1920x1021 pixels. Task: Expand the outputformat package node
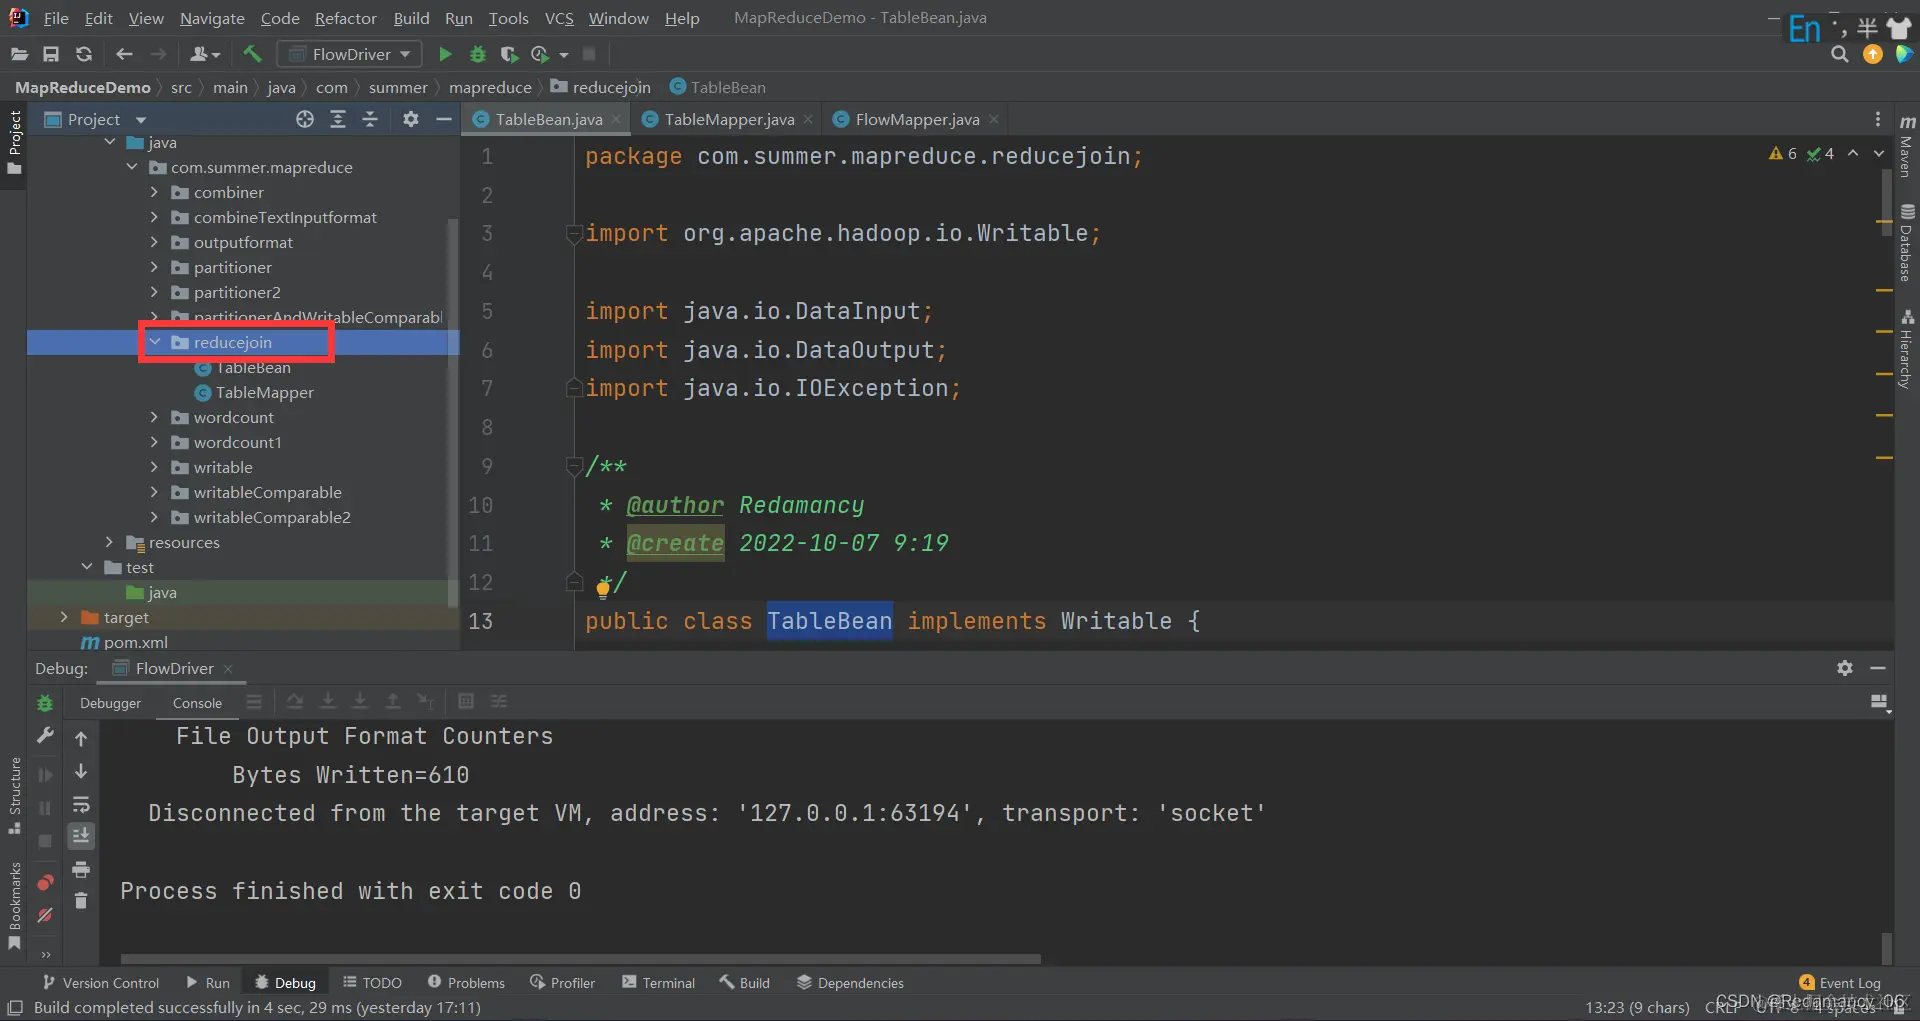[x=154, y=242]
